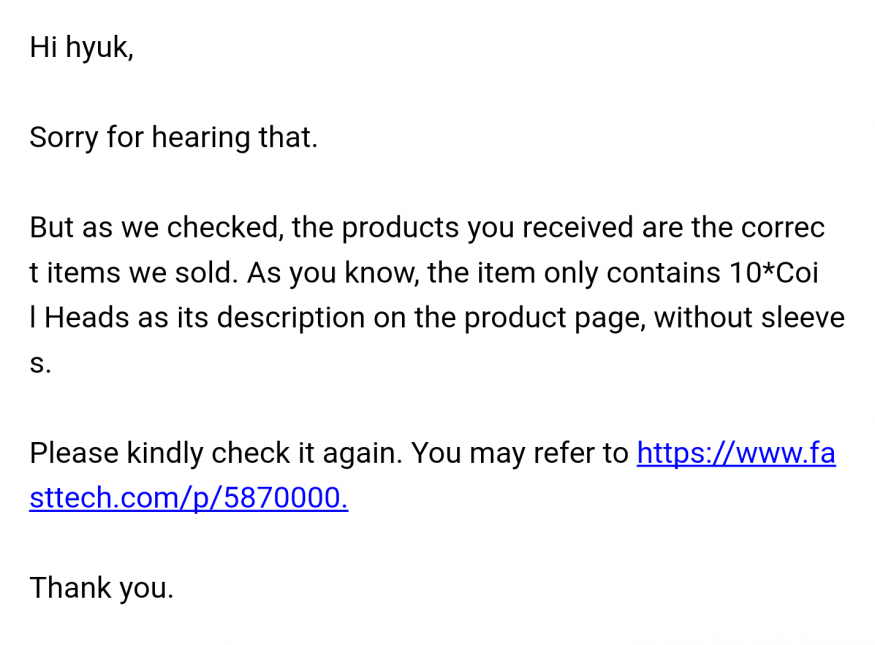Click the word 'Sorry'
This screenshot has height=645, width=875.
pyautogui.click(x=62, y=137)
